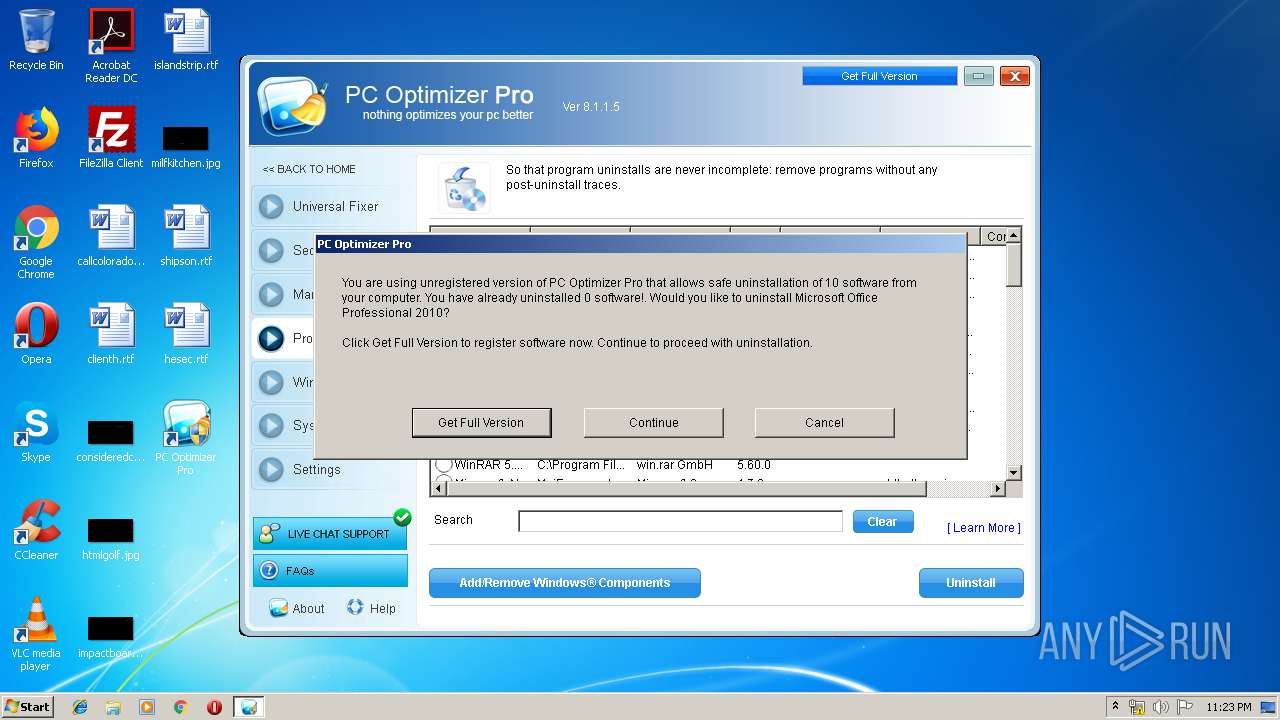Open Windows Explorer taskbar icon
1280x720 pixels.
click(x=113, y=707)
